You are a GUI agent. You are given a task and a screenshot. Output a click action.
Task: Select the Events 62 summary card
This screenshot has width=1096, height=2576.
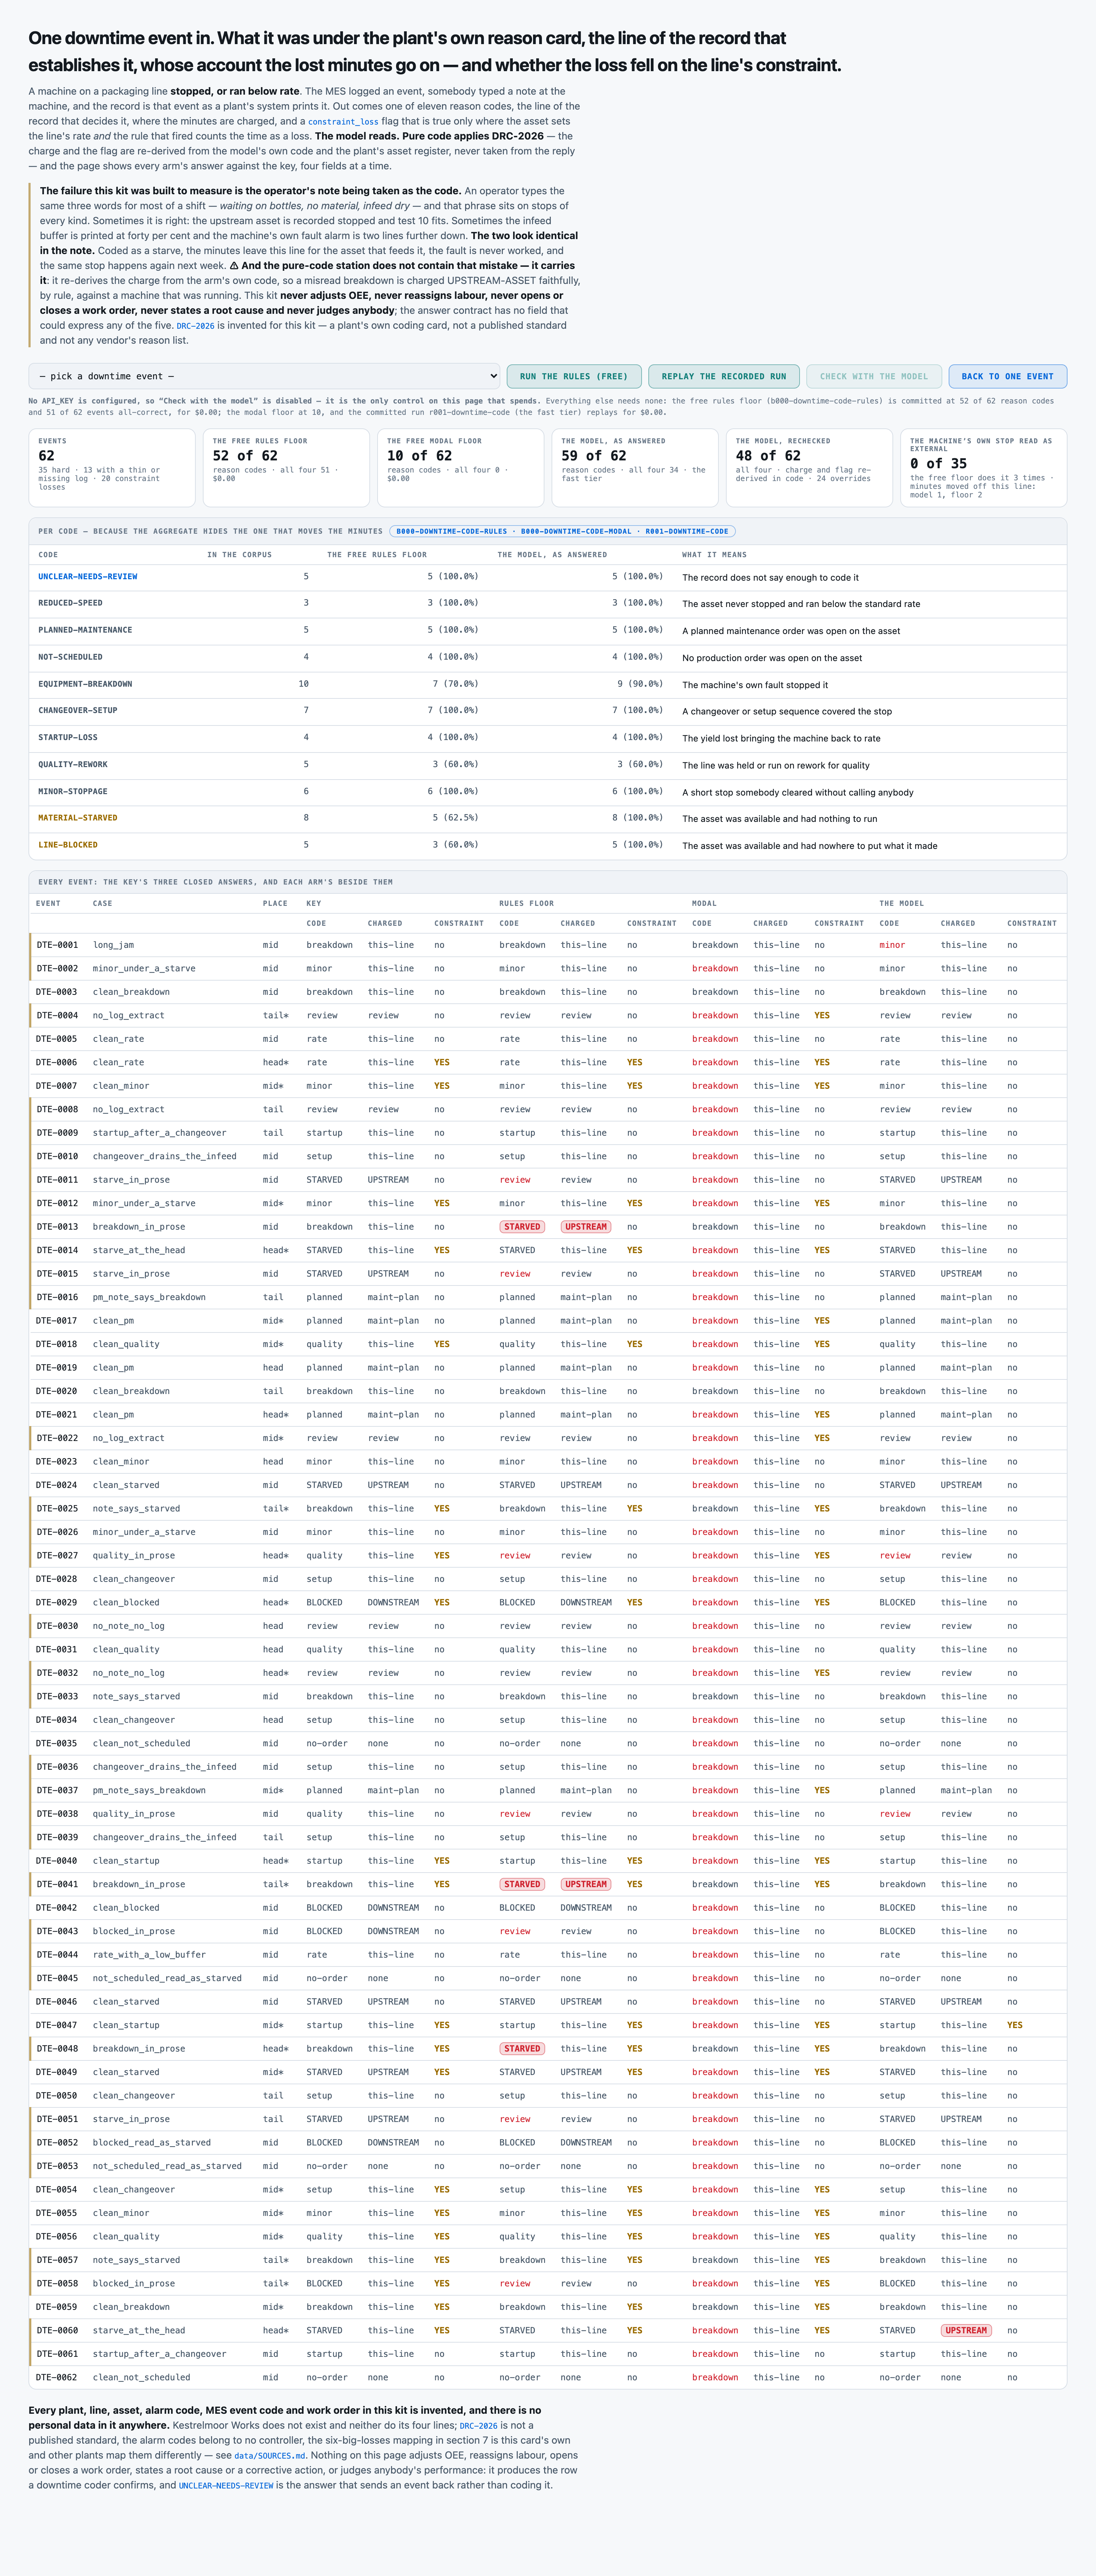112,468
